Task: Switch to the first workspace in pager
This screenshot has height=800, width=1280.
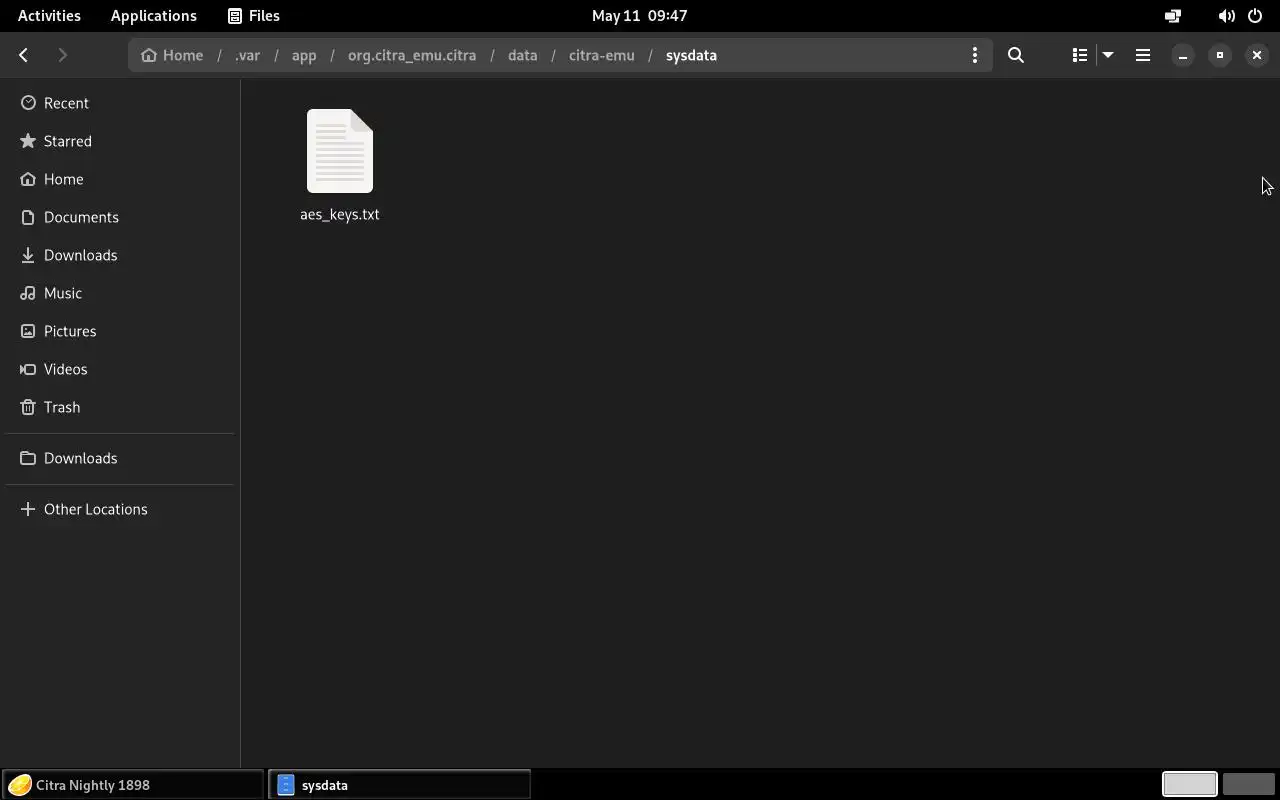Action: point(1189,785)
